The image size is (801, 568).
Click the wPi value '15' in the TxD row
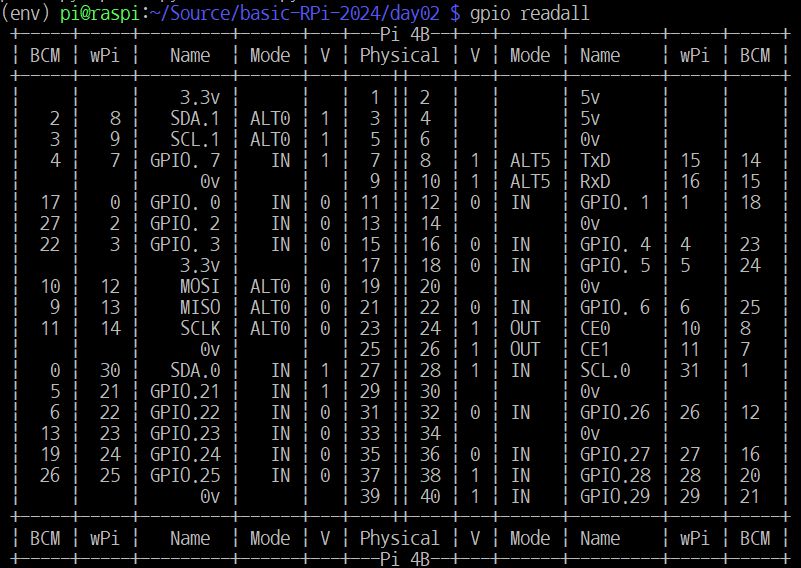690,160
